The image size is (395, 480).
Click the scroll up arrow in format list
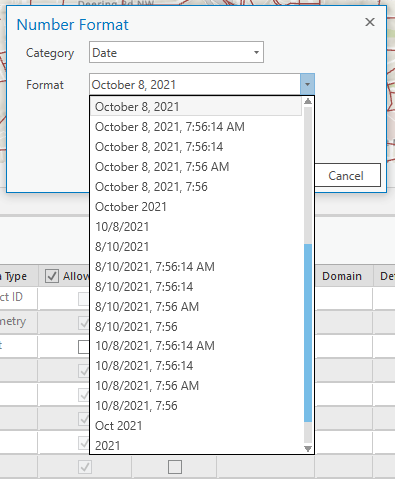(x=308, y=101)
